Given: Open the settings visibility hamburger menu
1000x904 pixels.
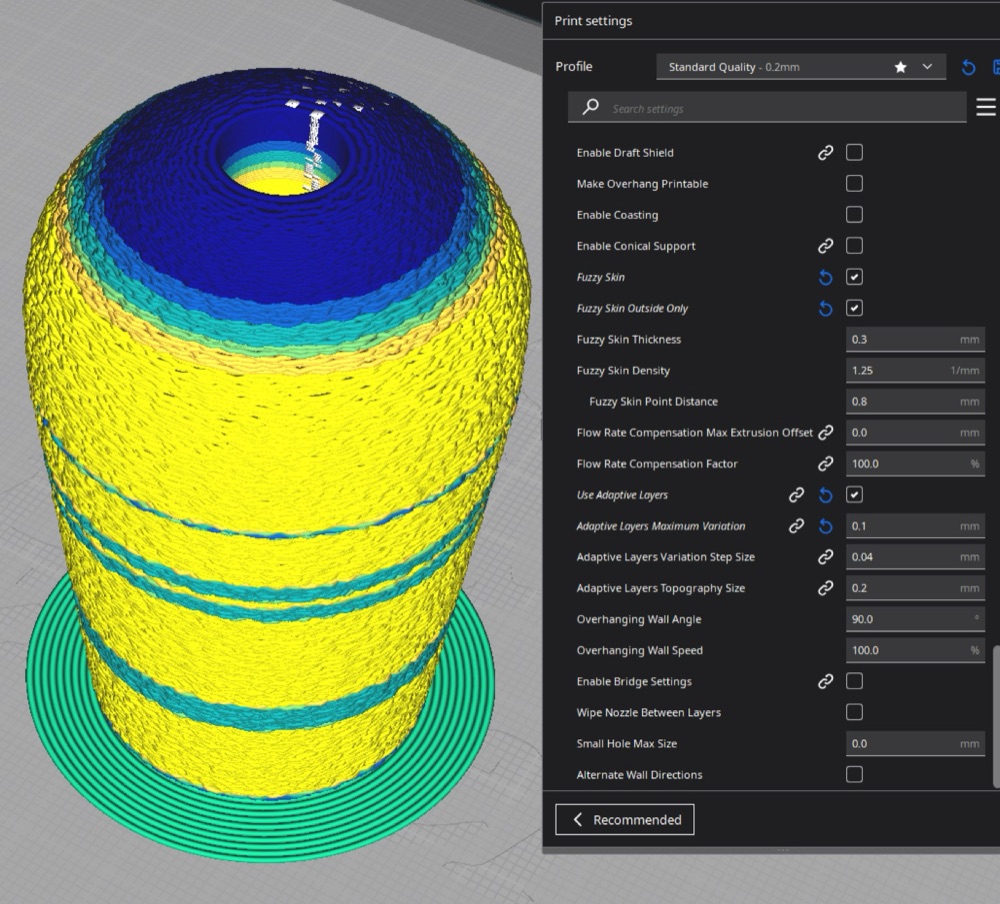Looking at the screenshot, I should 985,107.
